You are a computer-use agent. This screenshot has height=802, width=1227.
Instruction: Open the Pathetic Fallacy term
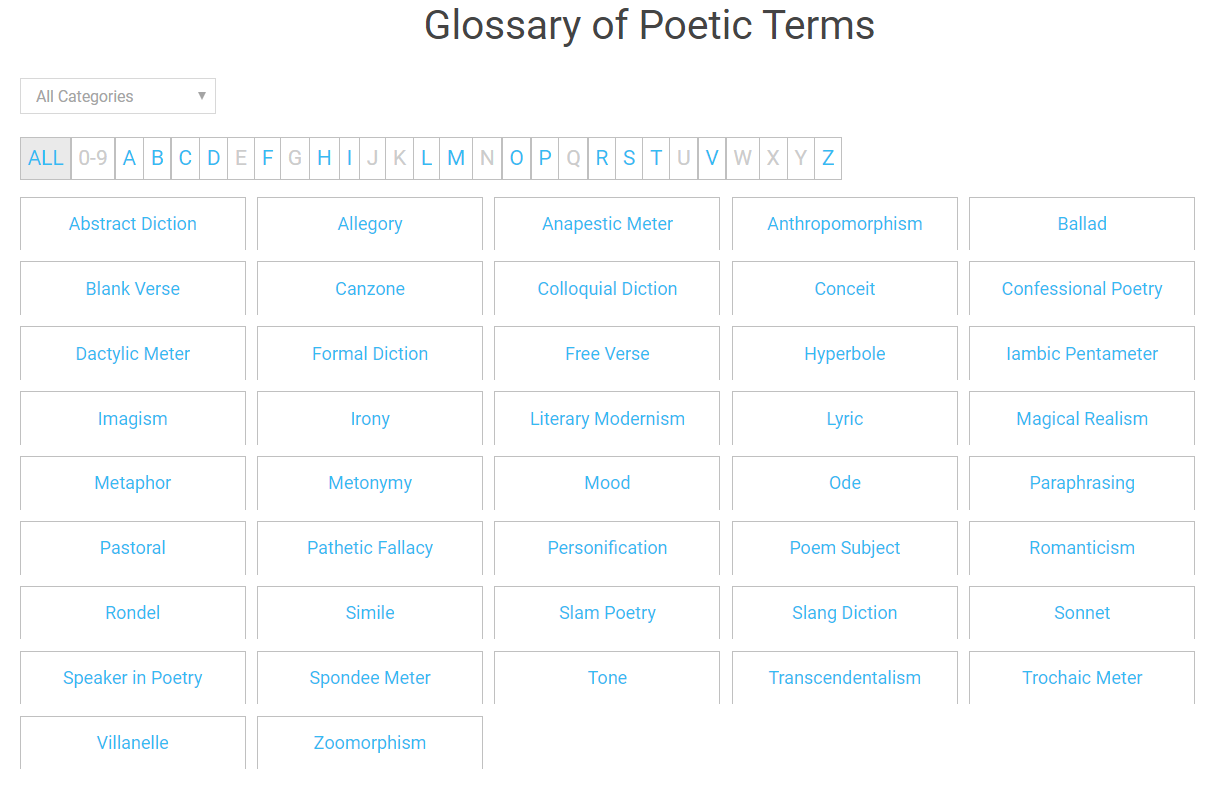pos(370,548)
